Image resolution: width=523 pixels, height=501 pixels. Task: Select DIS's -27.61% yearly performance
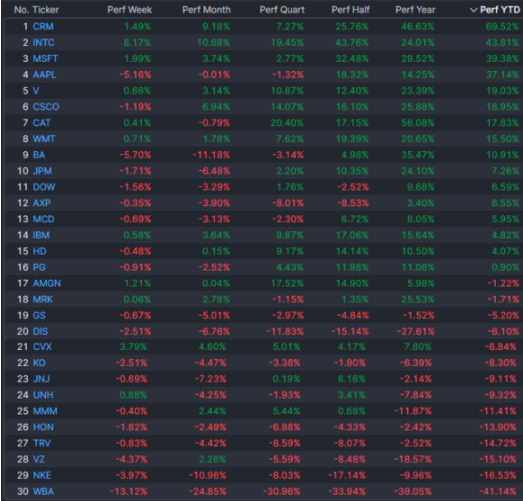pyautogui.click(x=416, y=331)
